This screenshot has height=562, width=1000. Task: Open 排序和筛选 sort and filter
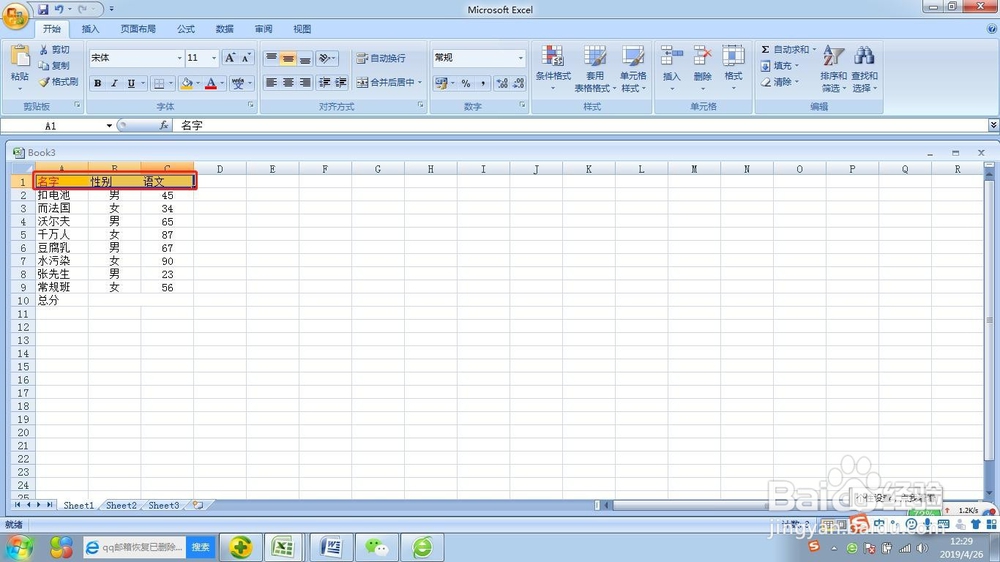click(x=834, y=68)
